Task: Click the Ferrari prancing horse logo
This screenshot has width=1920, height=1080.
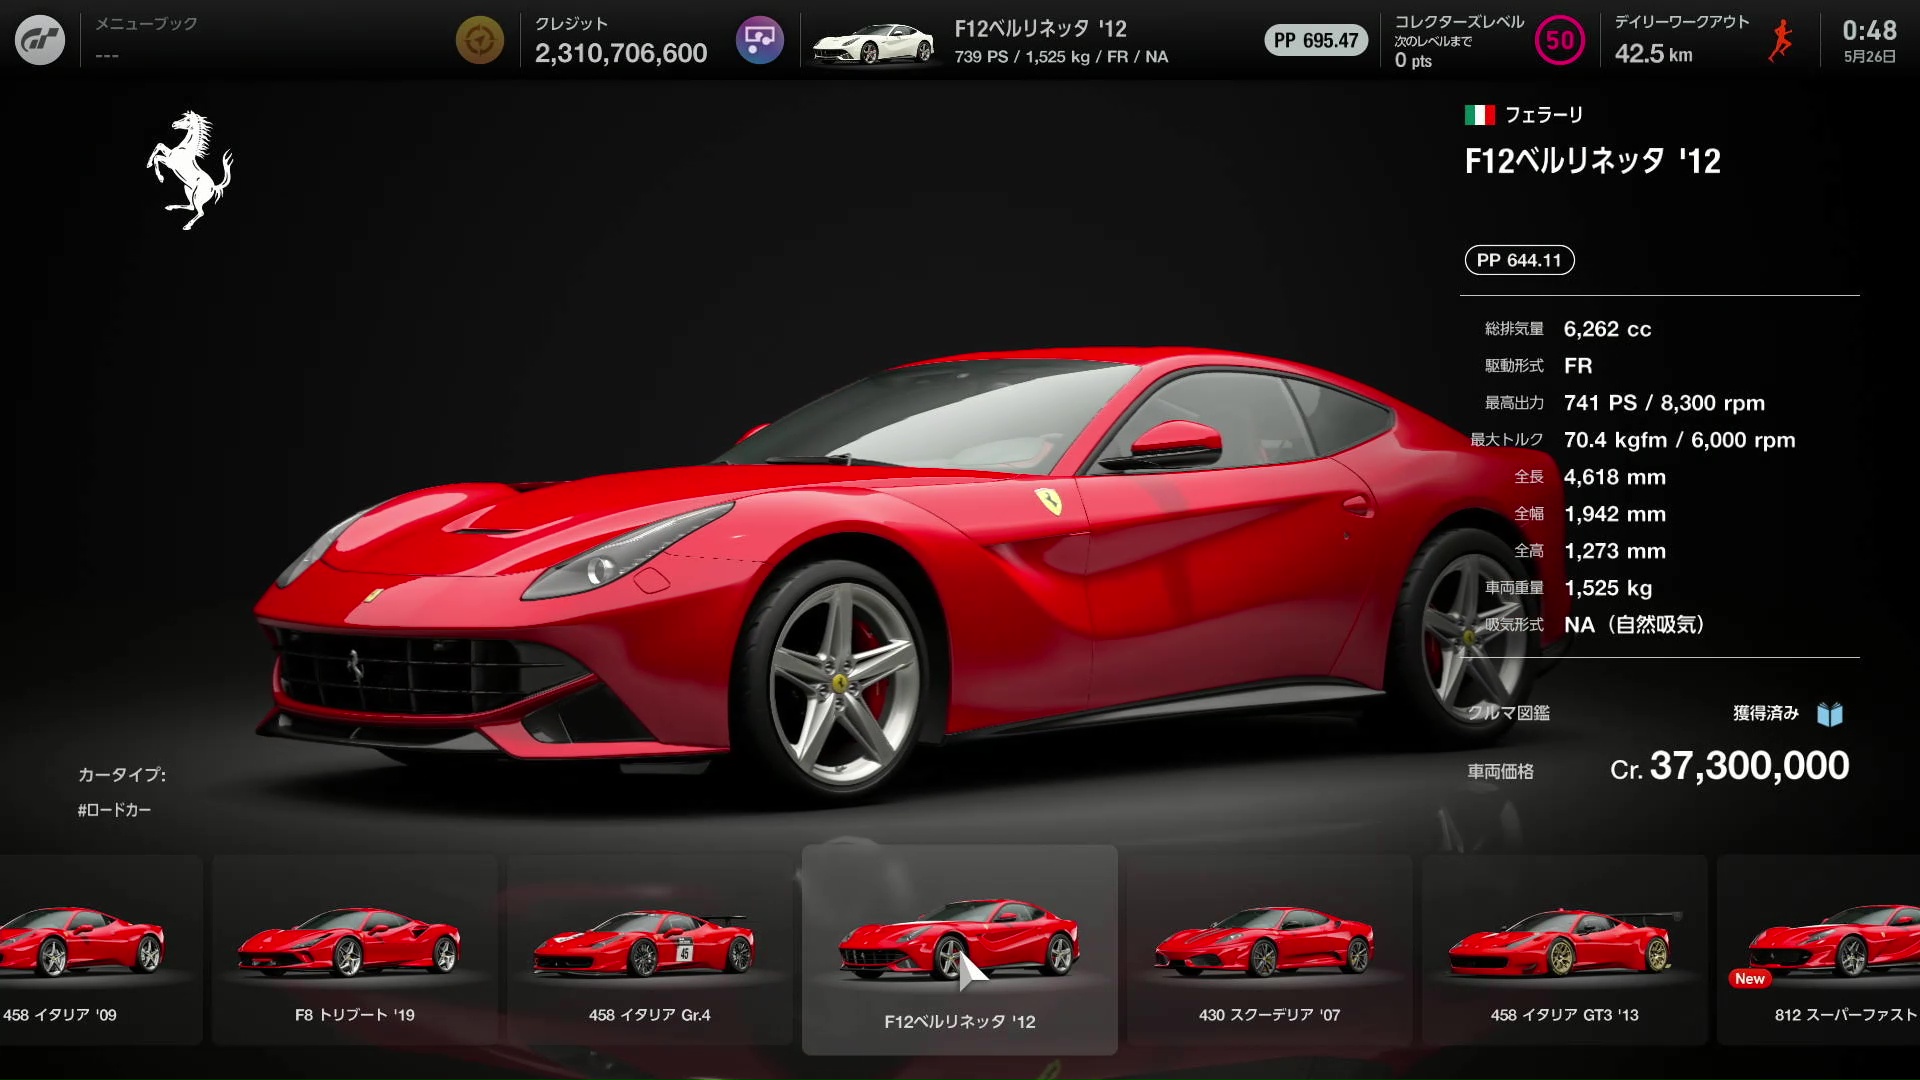Action: (x=190, y=170)
